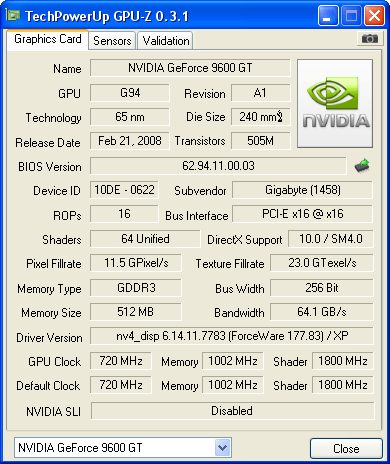The width and height of the screenshot is (390, 464).
Task: Click Device ID value 10DE - 0622
Action: click(x=124, y=190)
